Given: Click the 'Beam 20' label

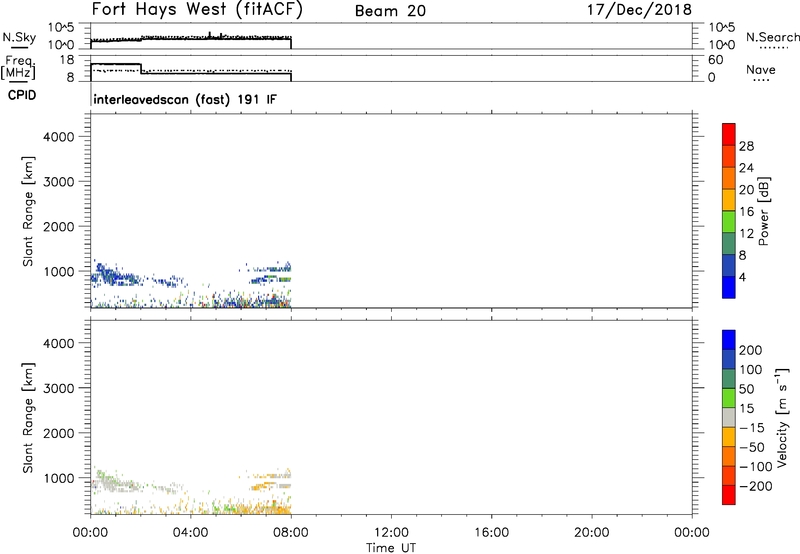Looking at the screenshot, I should click(390, 11).
